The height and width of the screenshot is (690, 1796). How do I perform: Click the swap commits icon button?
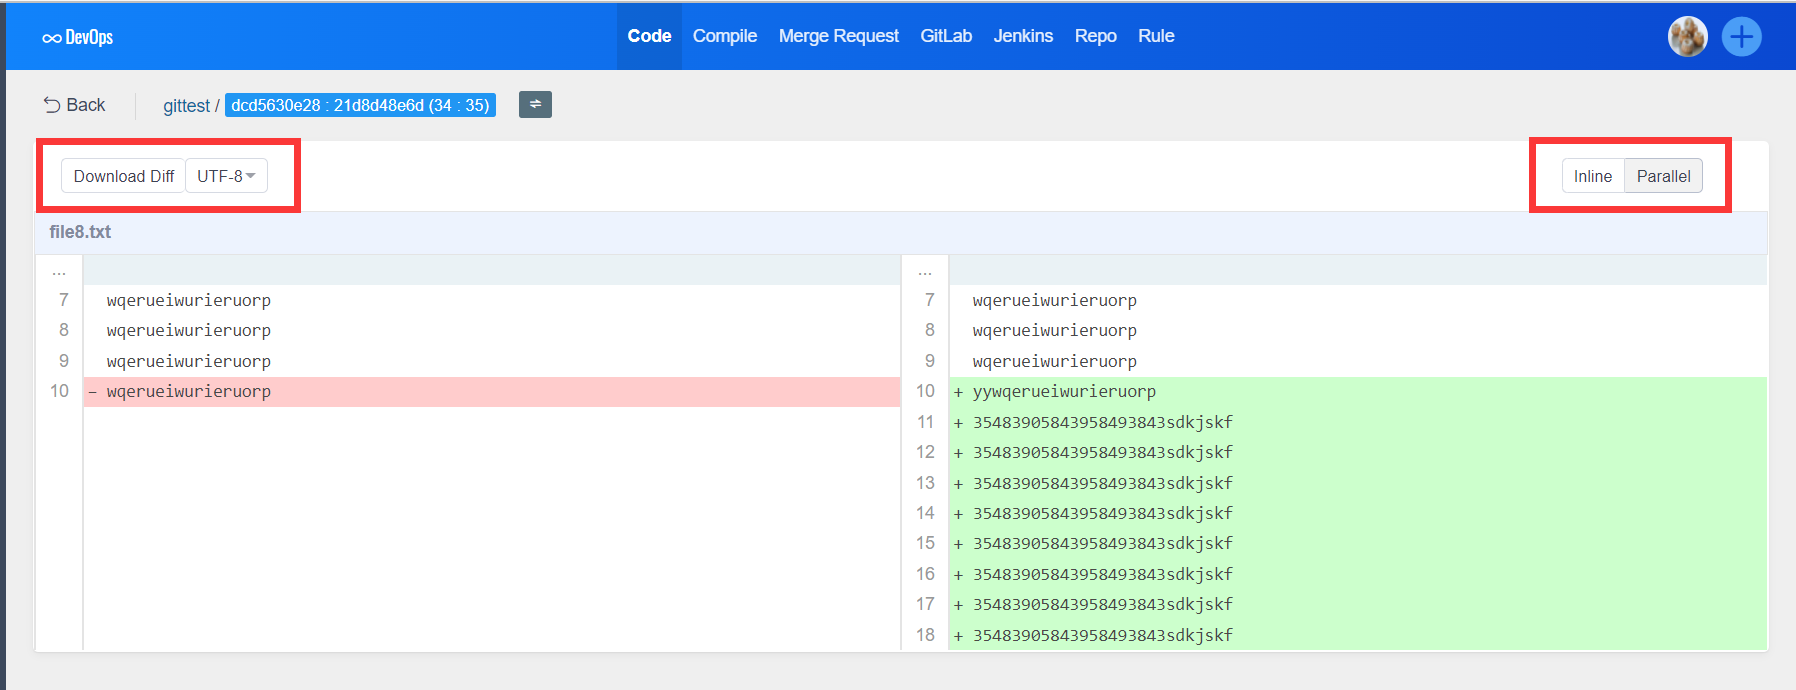click(x=535, y=104)
